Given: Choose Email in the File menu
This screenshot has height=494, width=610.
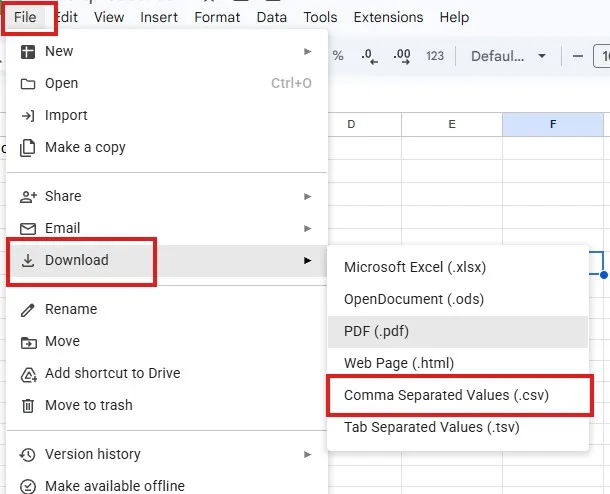Looking at the screenshot, I should point(167,228).
